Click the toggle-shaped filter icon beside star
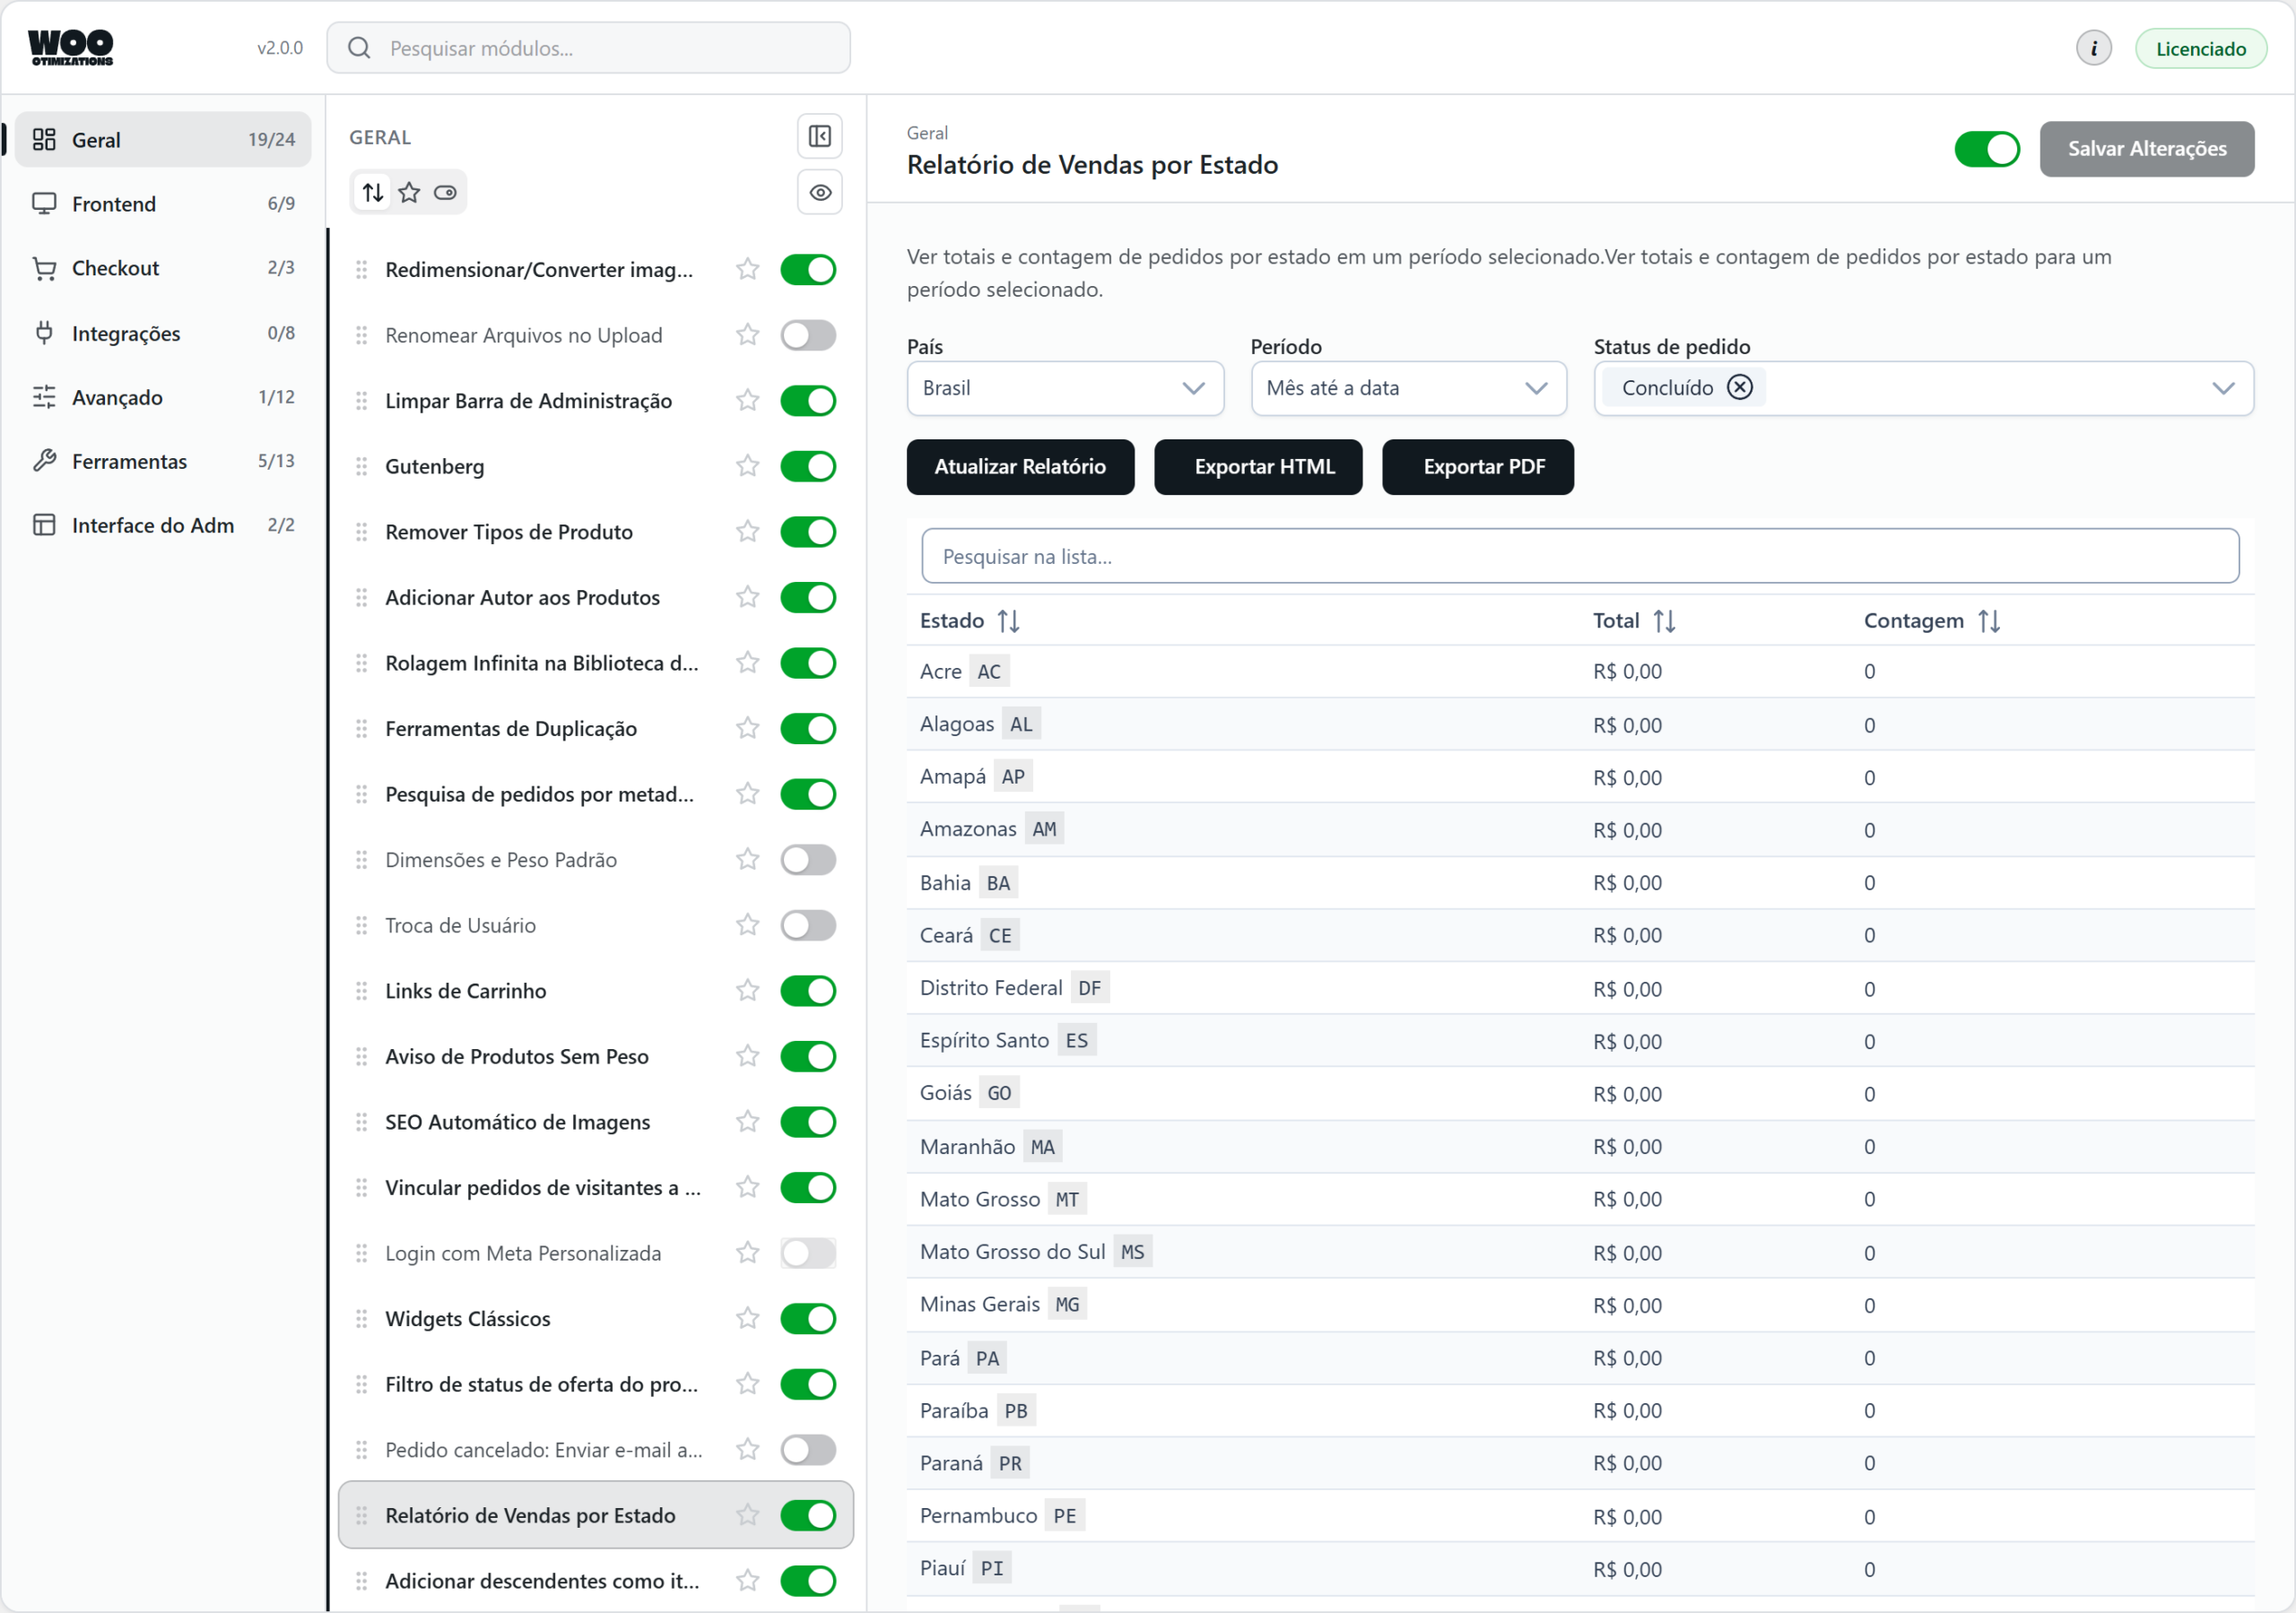Screen dimensions: 2296x1613 [445, 192]
